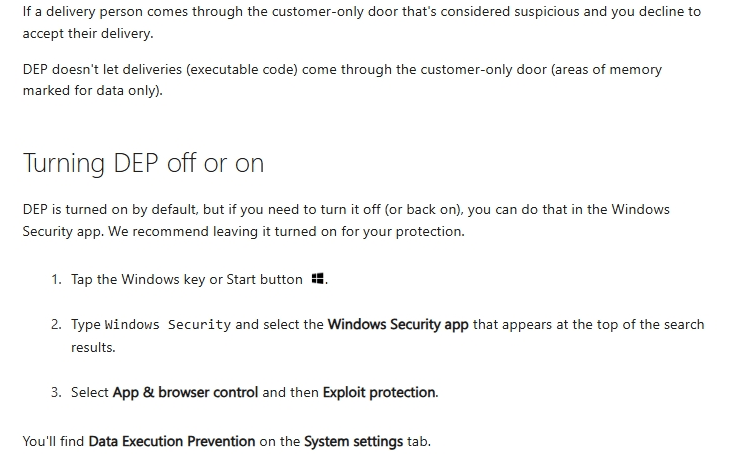Click the bold "Exploit protection" text
The height and width of the screenshot is (454, 737).
tap(379, 392)
